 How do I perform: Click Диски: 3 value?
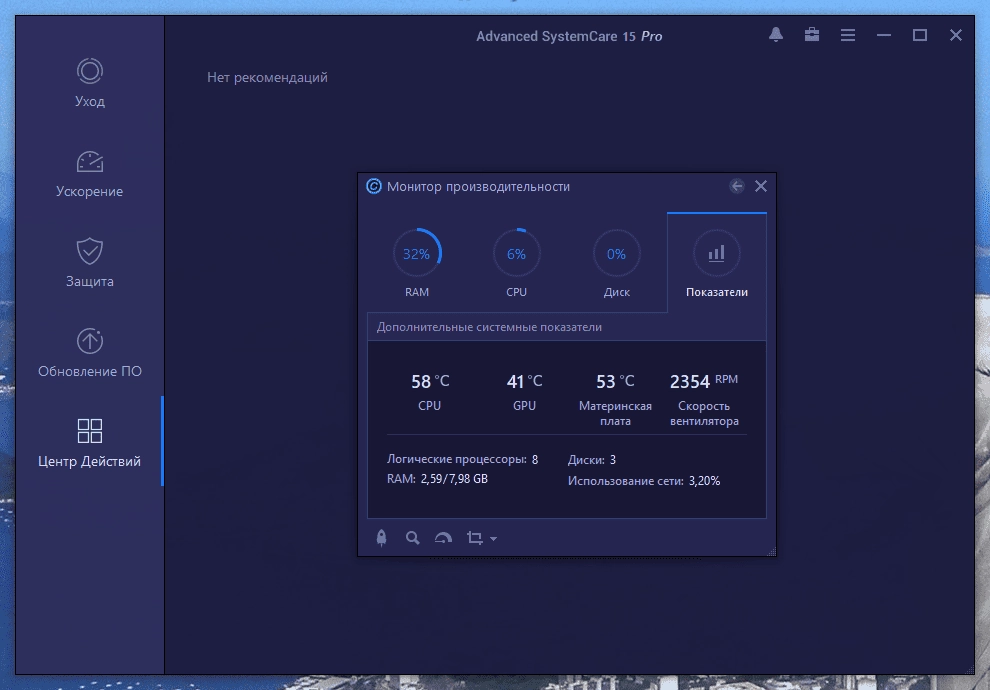coord(592,460)
